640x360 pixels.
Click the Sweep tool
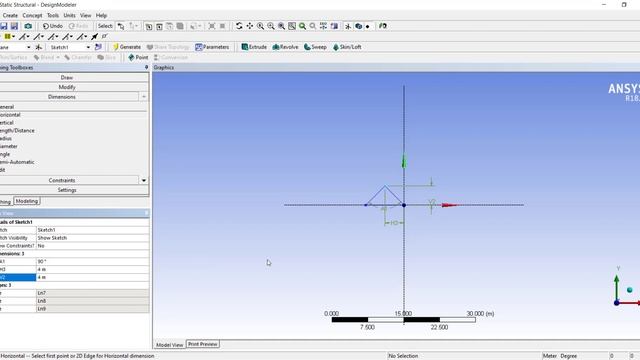tap(315, 47)
